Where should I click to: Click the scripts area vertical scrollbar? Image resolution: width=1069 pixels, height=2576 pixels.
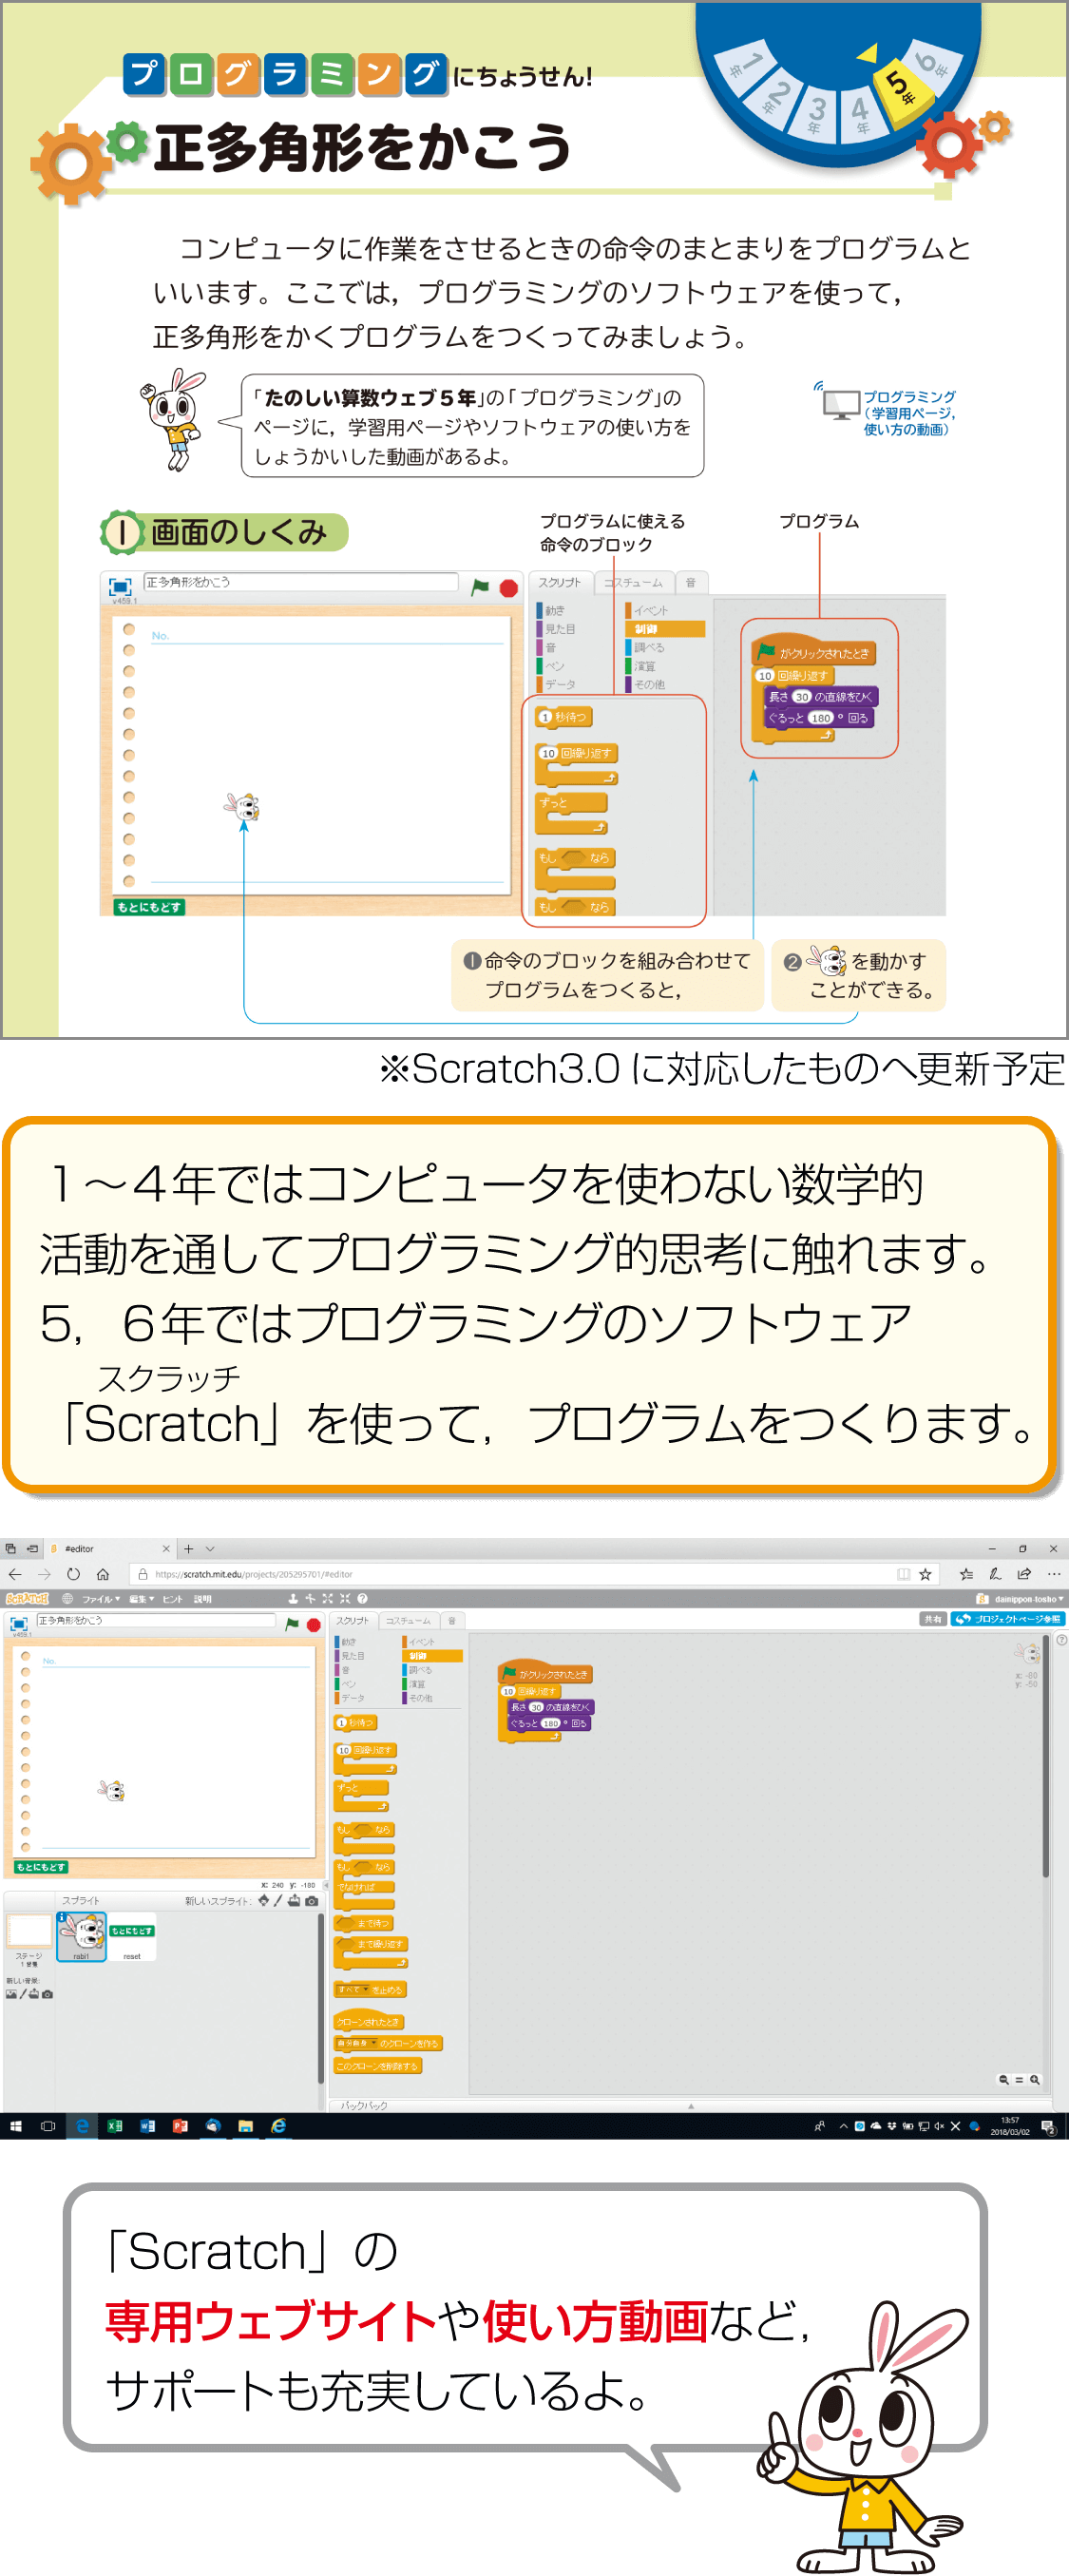[1046, 1756]
